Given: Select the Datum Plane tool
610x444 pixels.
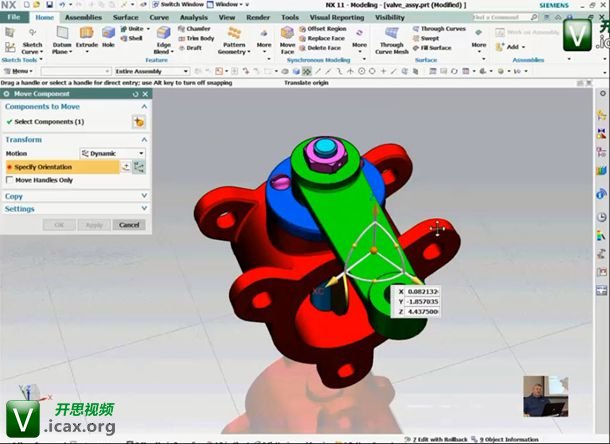Looking at the screenshot, I should 62,39.
